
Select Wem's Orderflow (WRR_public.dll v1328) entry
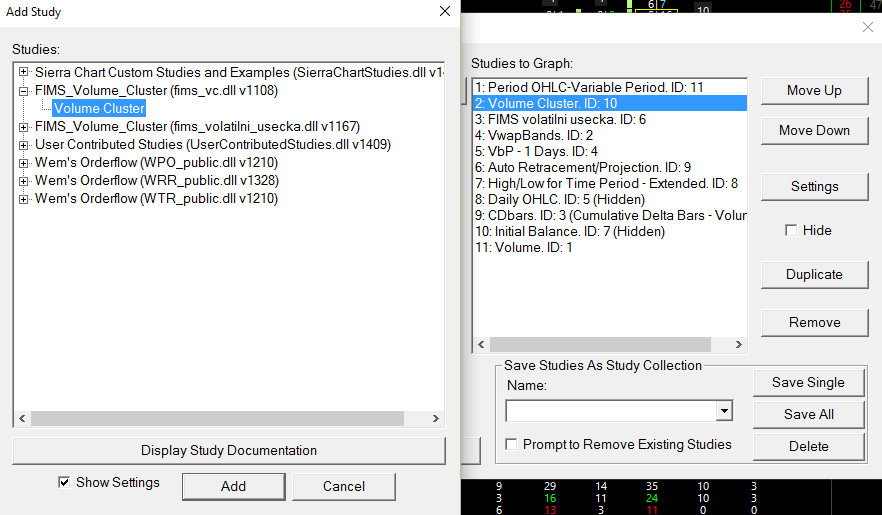click(x=157, y=180)
